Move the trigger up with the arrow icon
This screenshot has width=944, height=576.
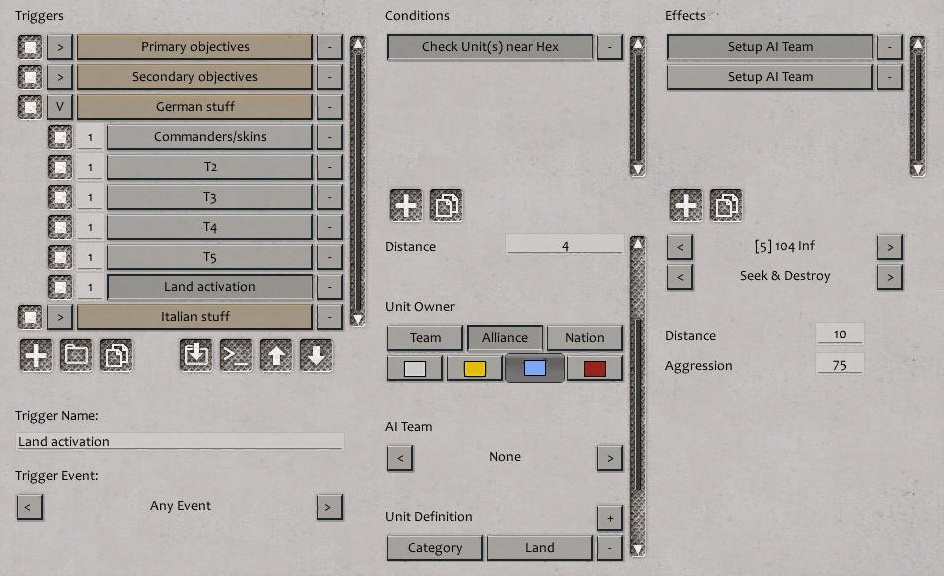click(x=275, y=355)
